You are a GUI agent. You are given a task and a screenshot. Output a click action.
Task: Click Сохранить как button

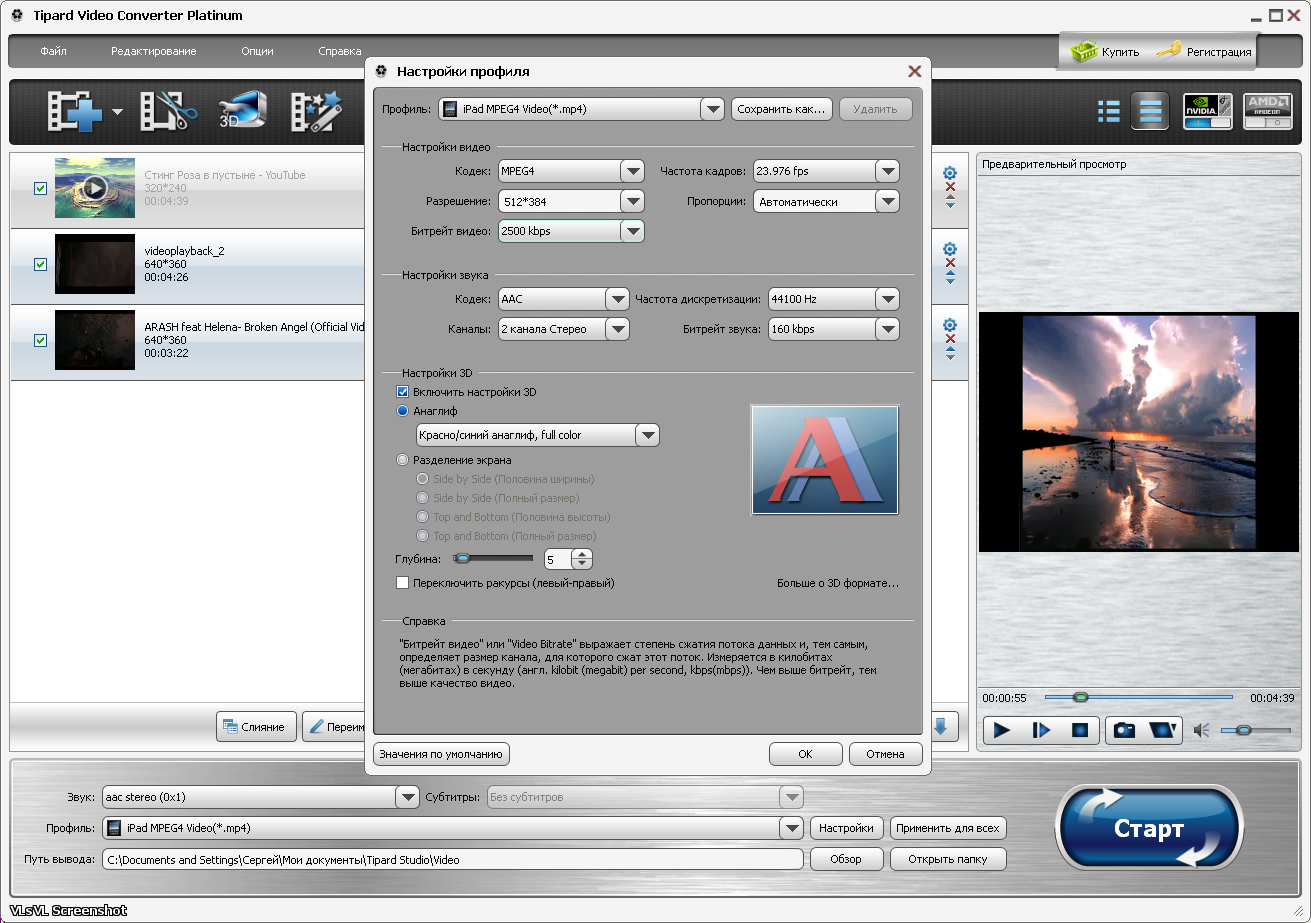[782, 109]
